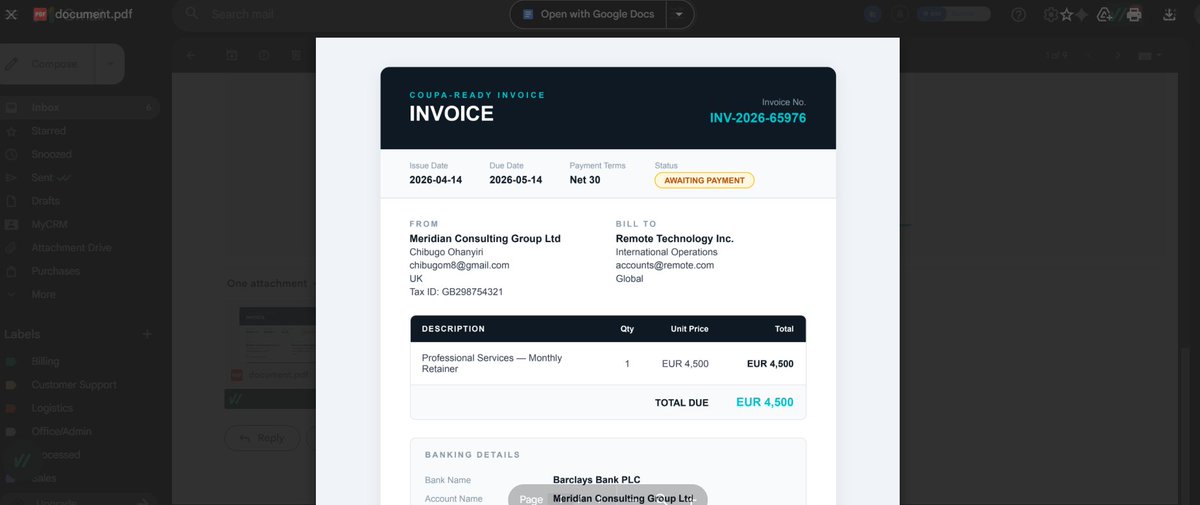Click the invoice number INV-2026-65976
This screenshot has width=1200, height=505.
pos(758,118)
